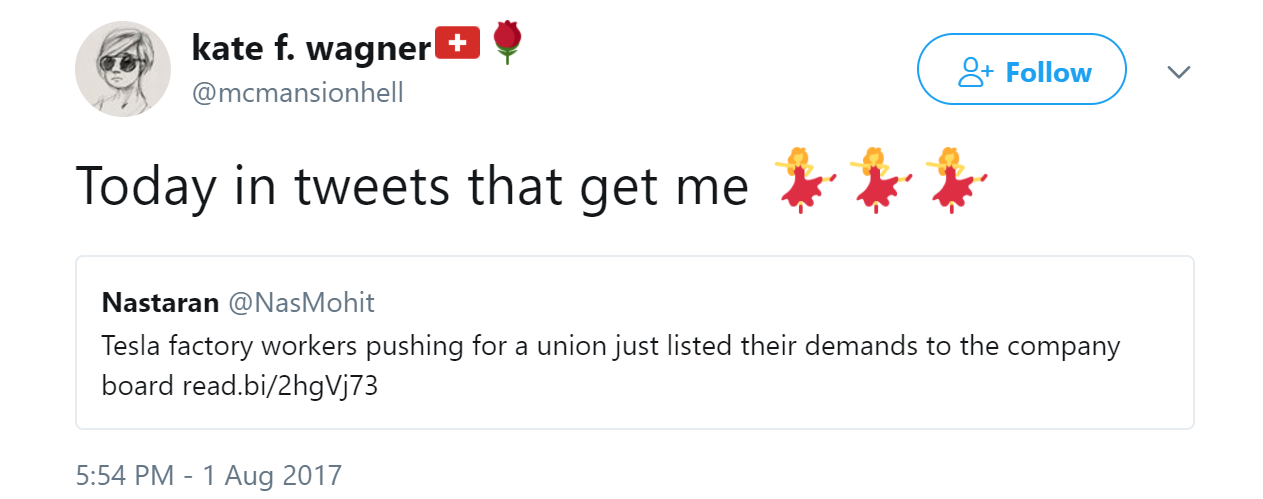The height and width of the screenshot is (499, 1263).
Task: Click the red rose emoji beside the name
Action: tap(508, 42)
